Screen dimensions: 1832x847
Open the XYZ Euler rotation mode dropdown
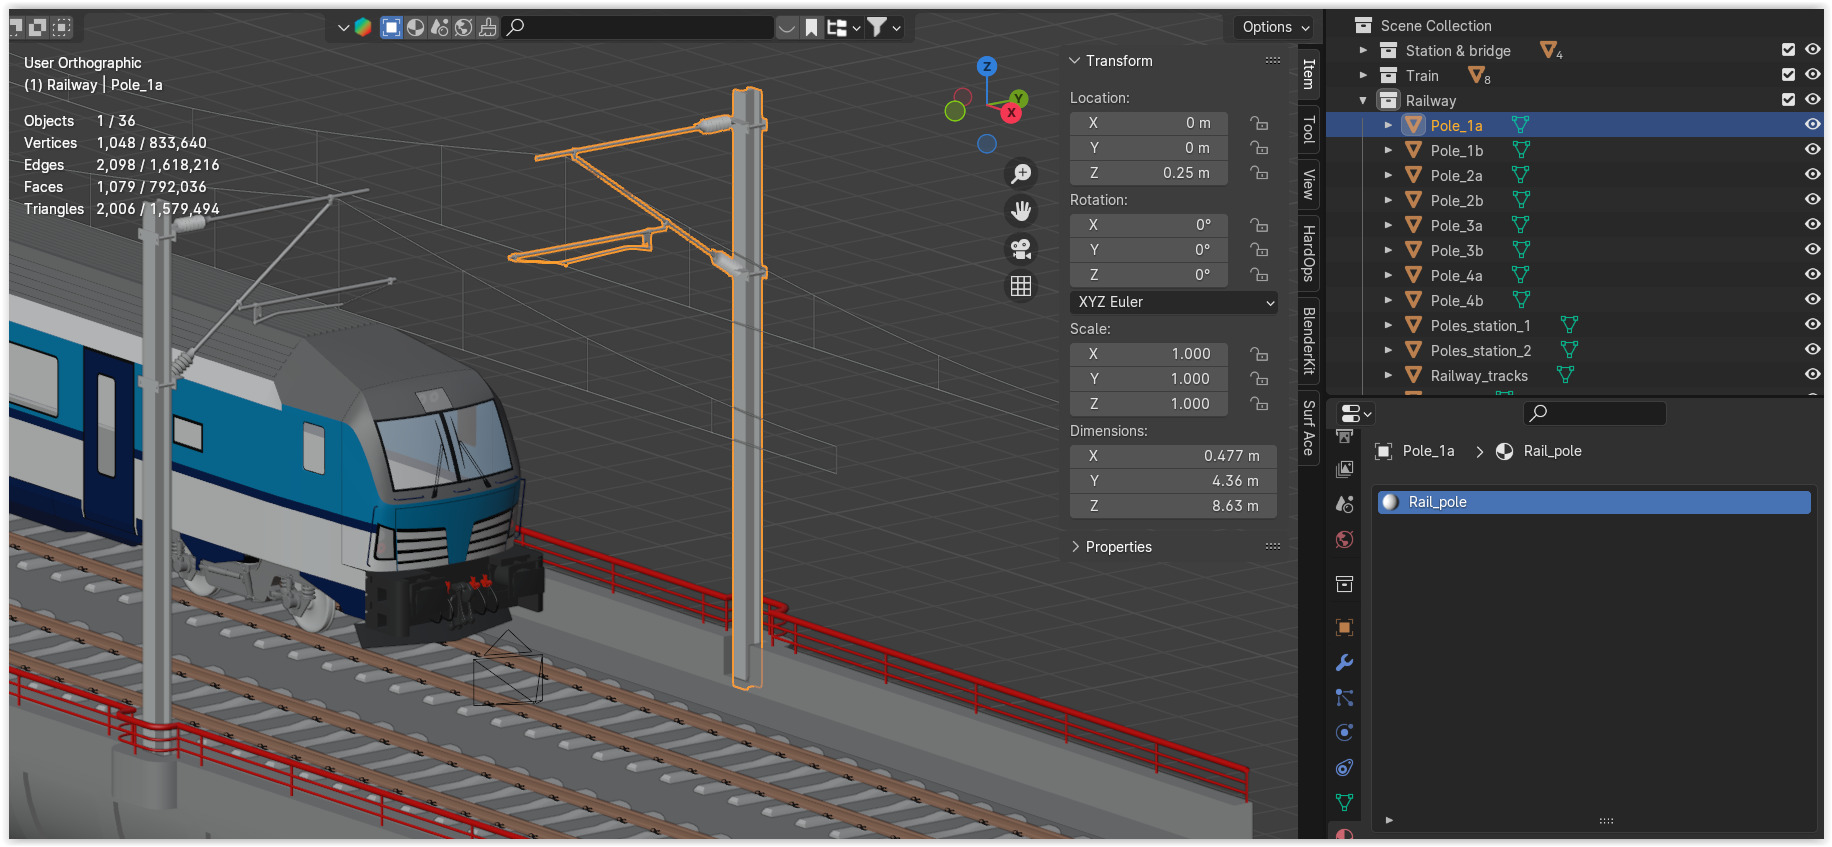1174,302
